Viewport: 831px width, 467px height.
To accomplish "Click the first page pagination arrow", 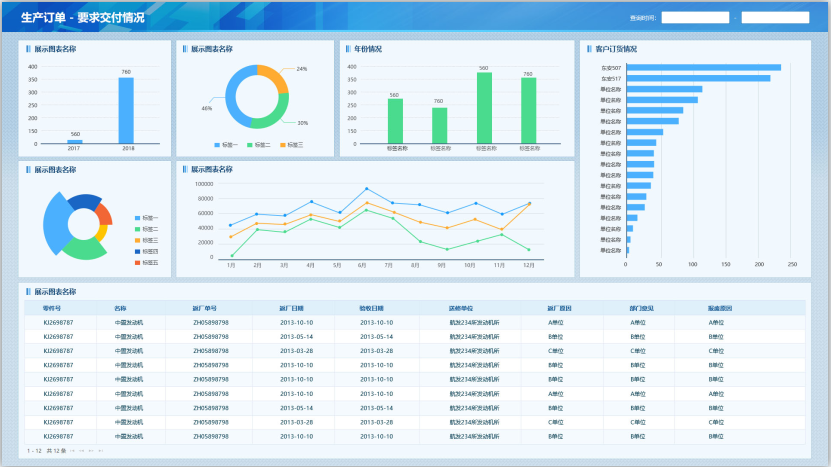I will pyautogui.click(x=72, y=451).
